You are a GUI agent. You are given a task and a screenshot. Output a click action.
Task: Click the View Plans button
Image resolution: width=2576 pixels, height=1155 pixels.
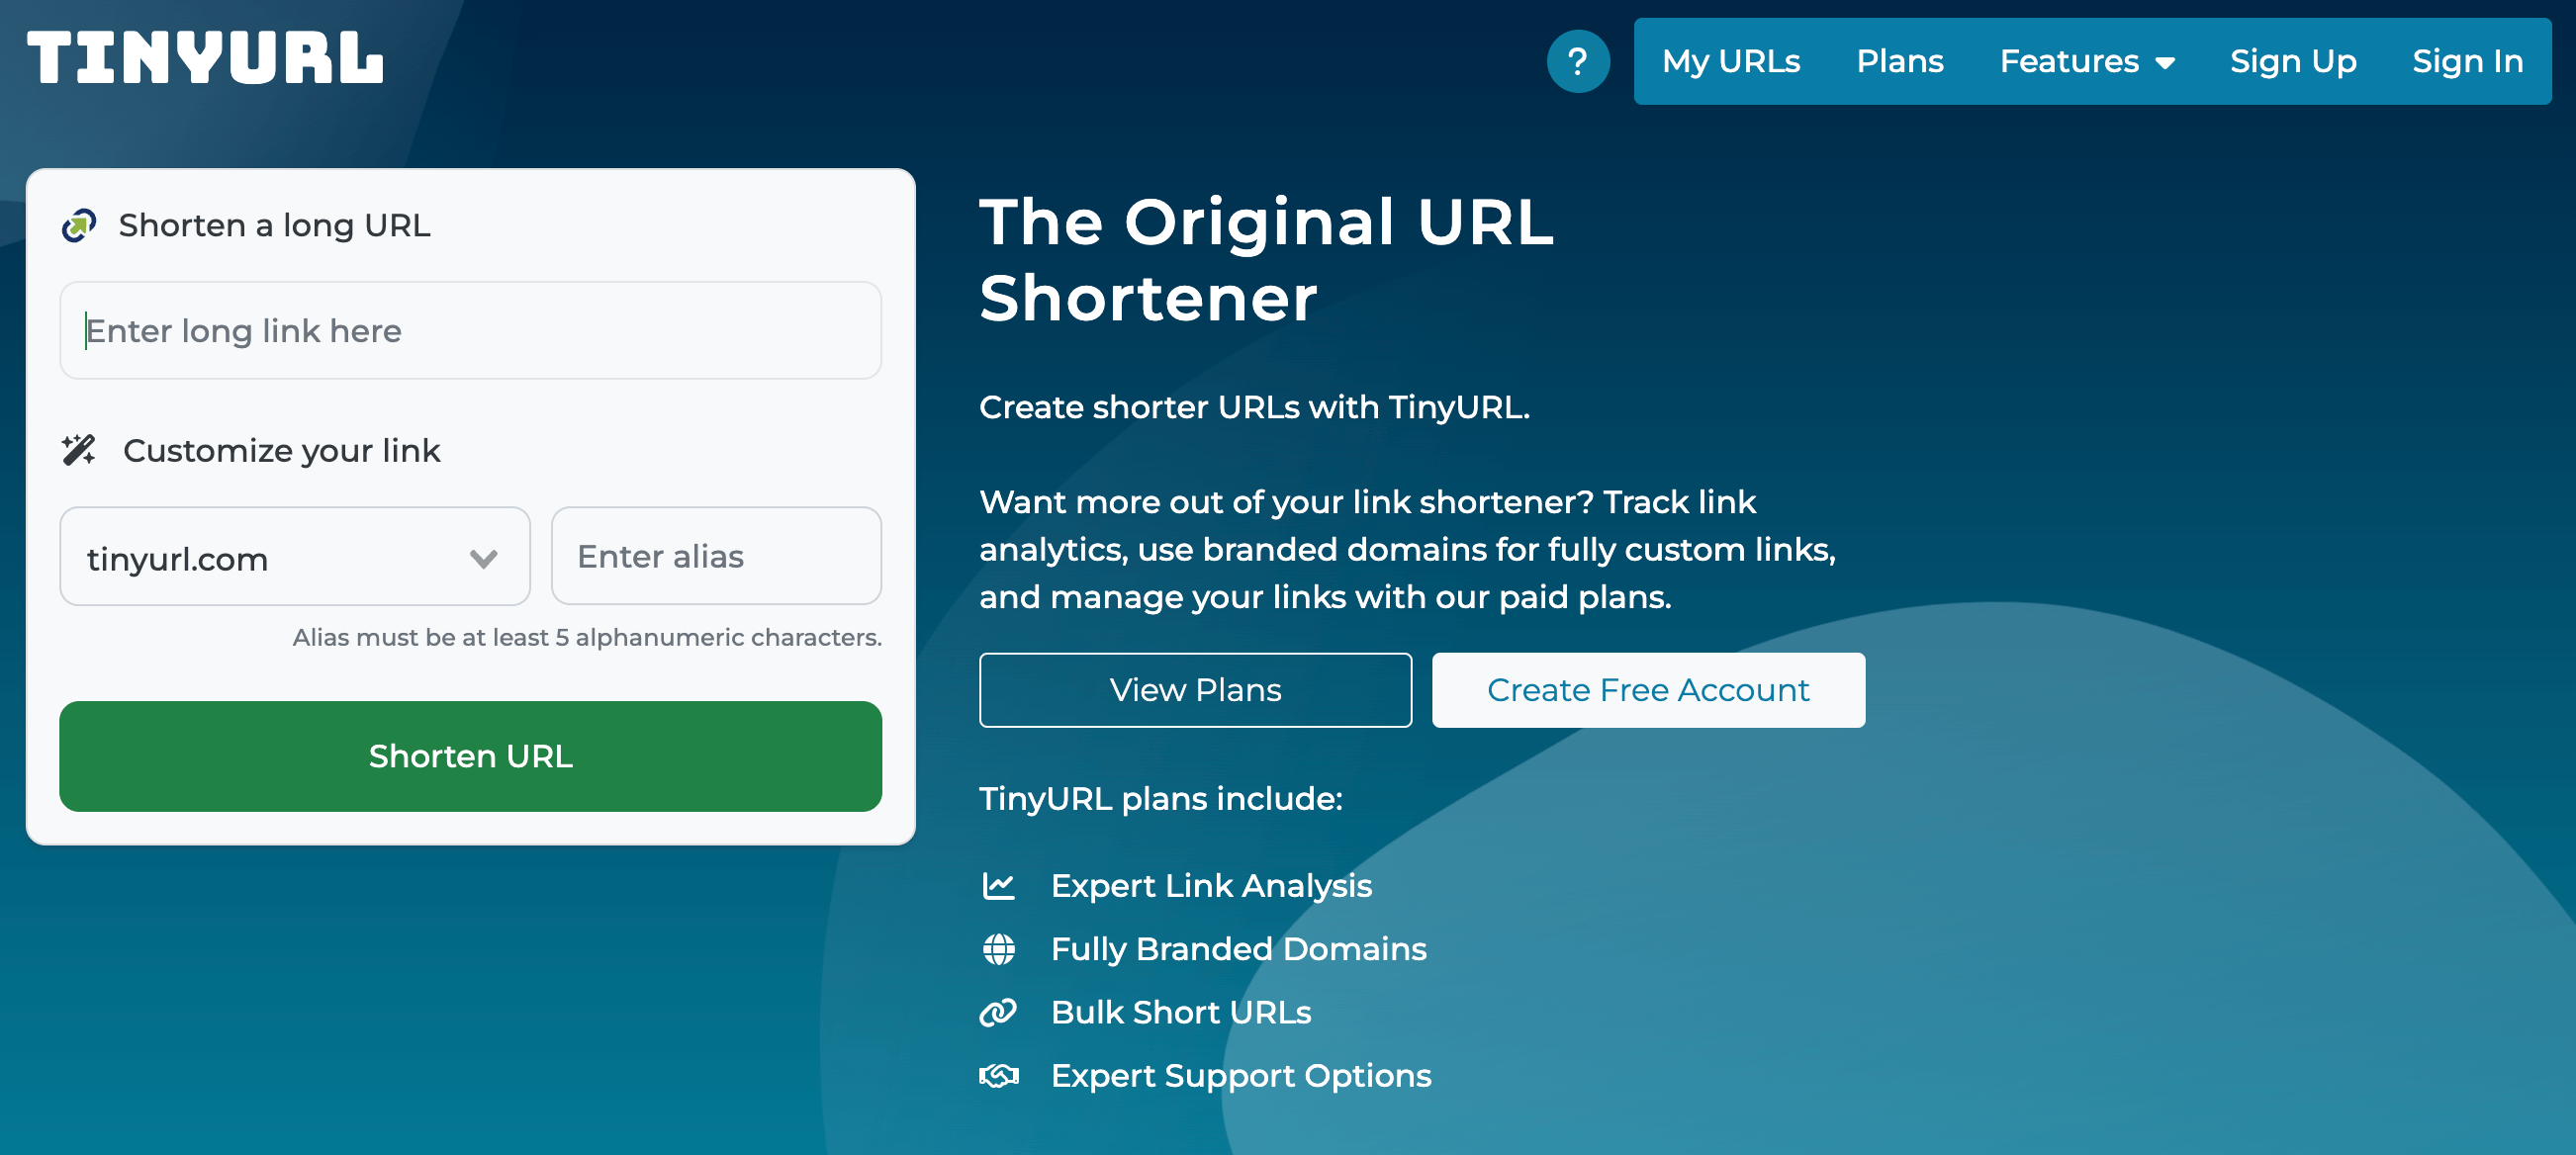point(1195,690)
